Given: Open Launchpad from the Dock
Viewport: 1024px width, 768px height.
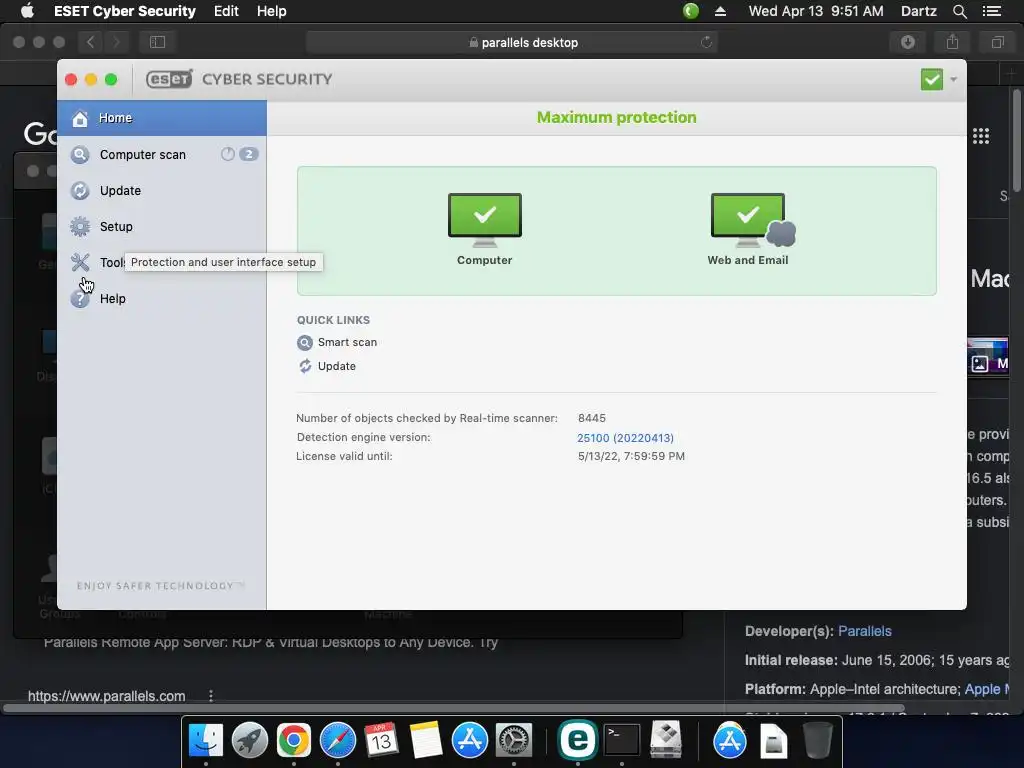Looking at the screenshot, I should coord(249,740).
